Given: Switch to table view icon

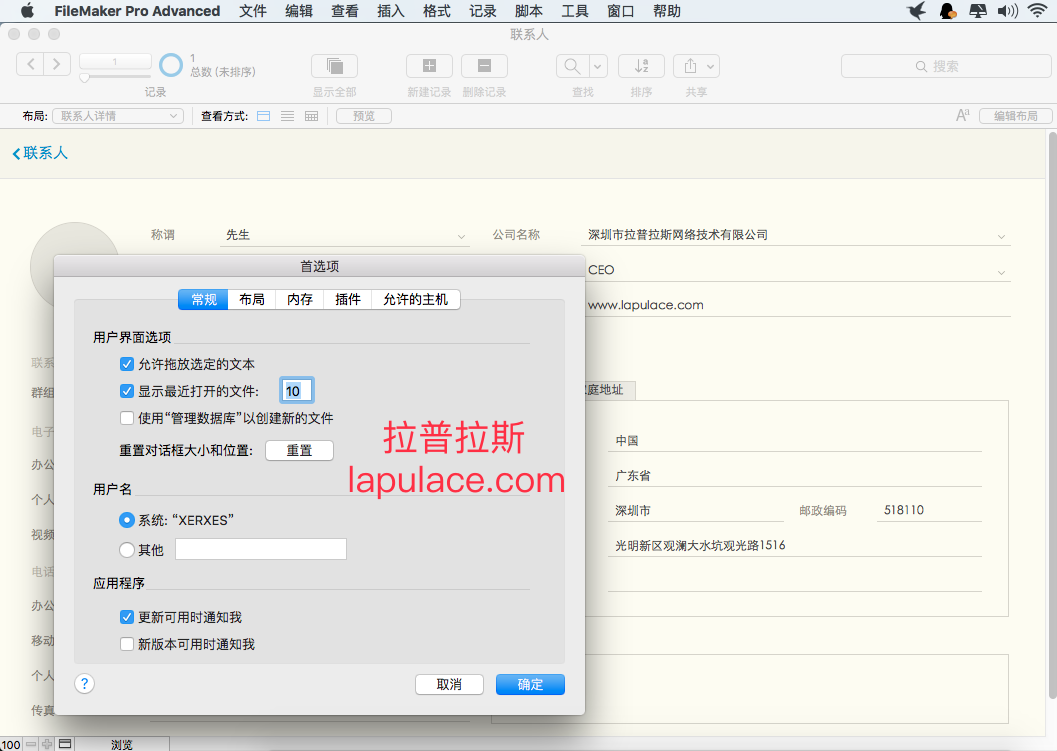Looking at the screenshot, I should click(311, 116).
